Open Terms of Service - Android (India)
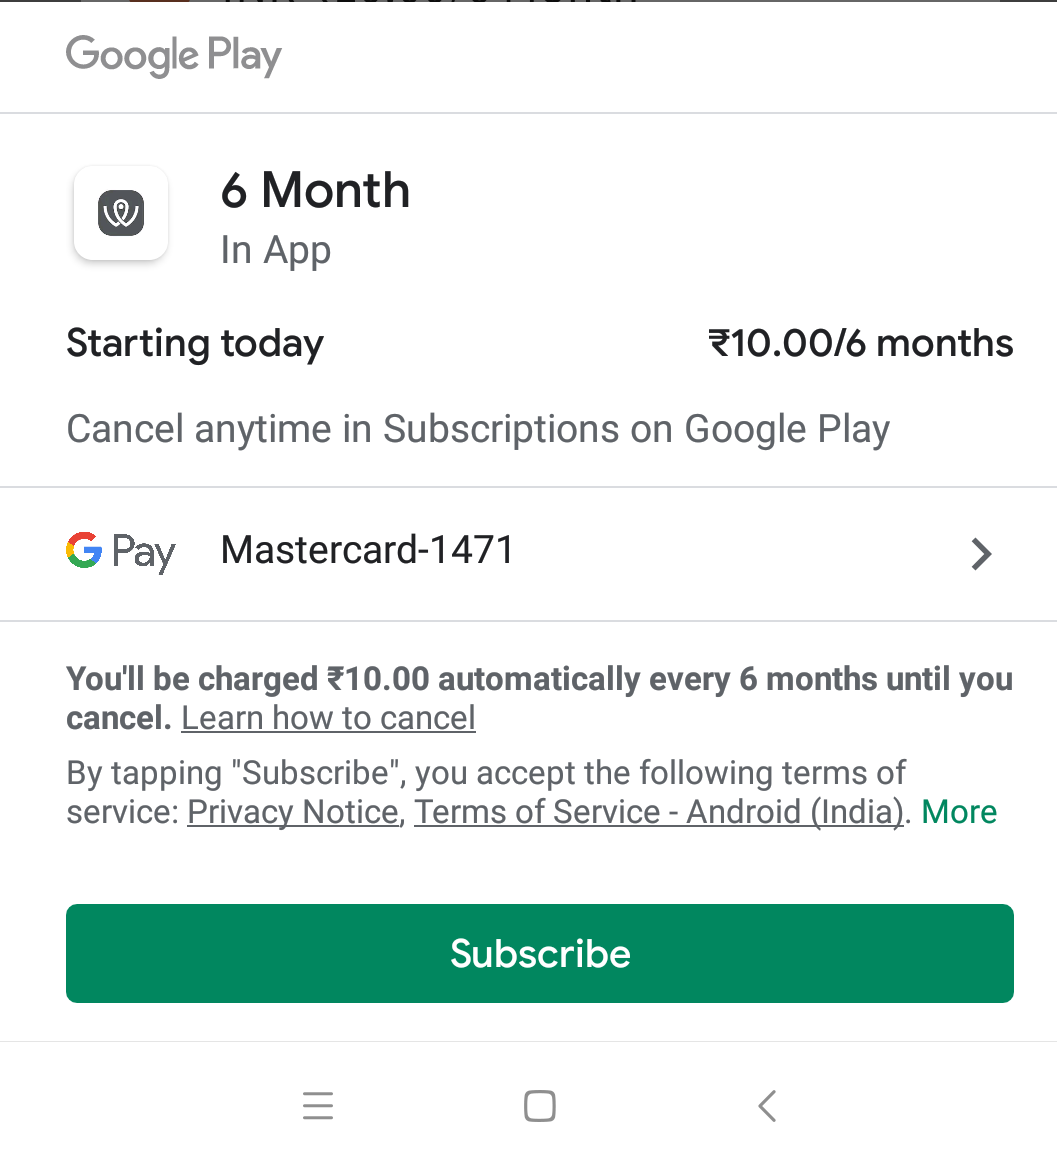The image size is (1057, 1160). (659, 812)
